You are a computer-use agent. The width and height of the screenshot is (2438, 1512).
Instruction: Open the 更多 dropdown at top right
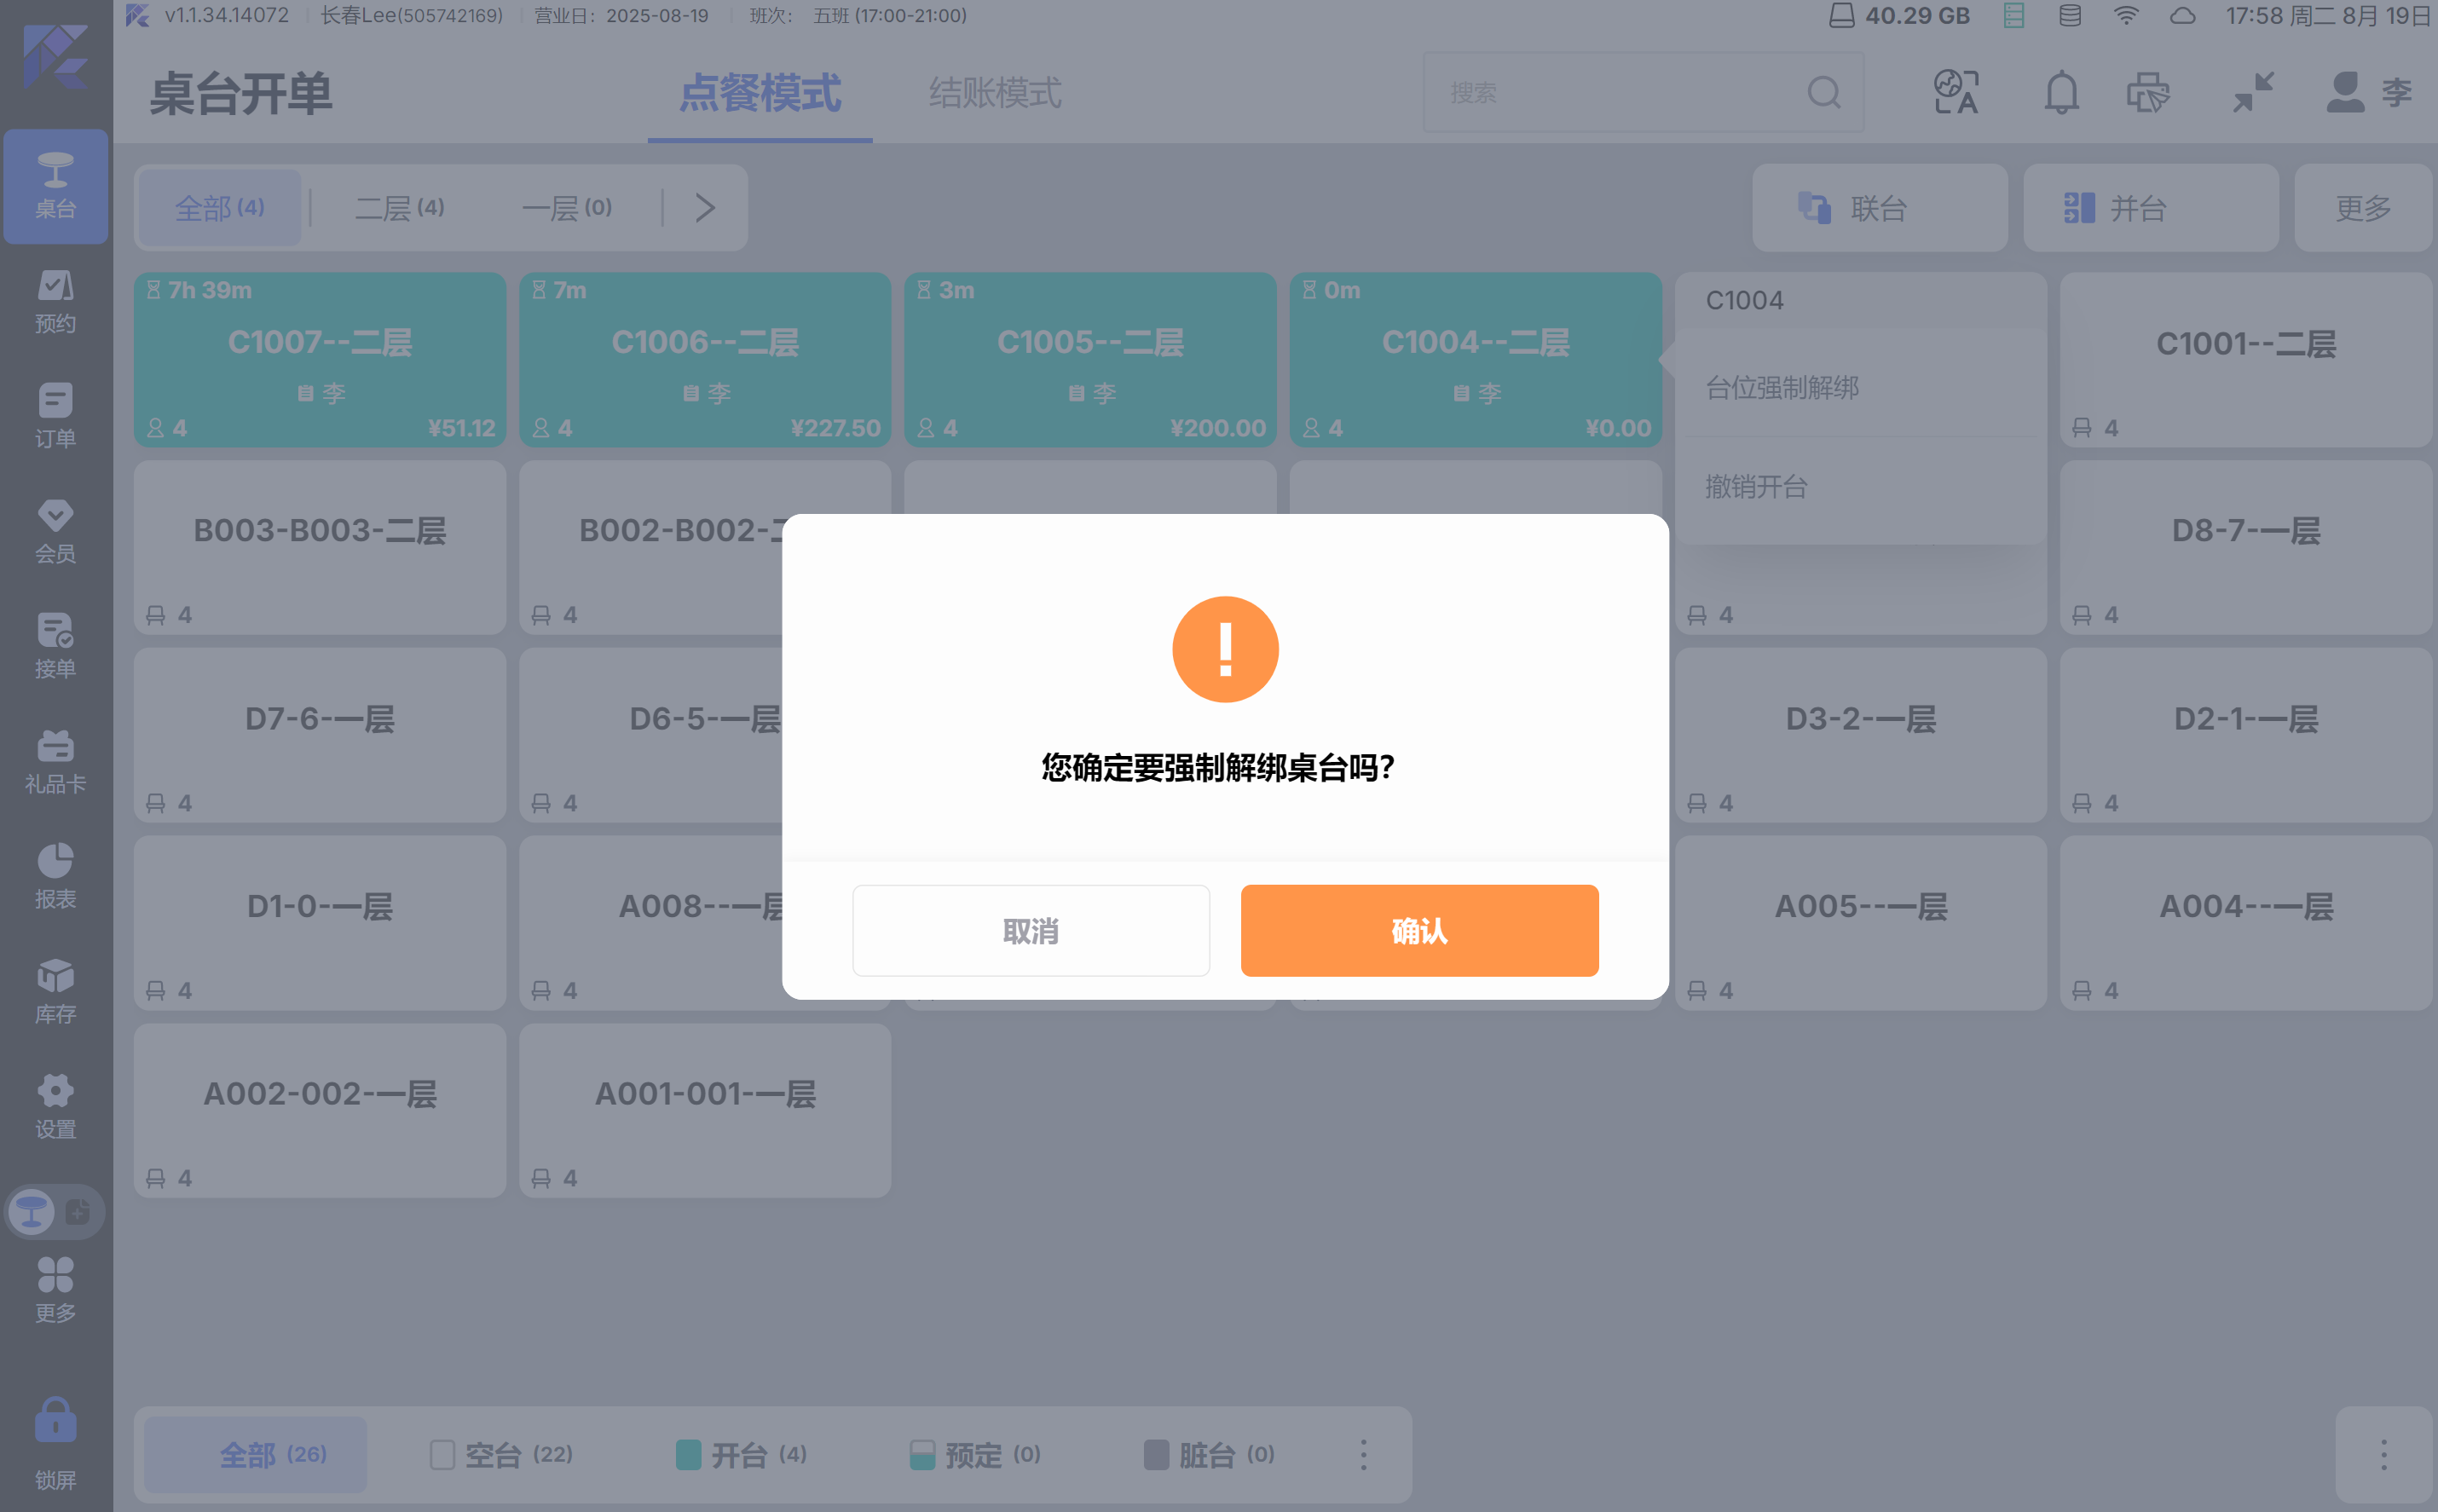click(x=2362, y=208)
